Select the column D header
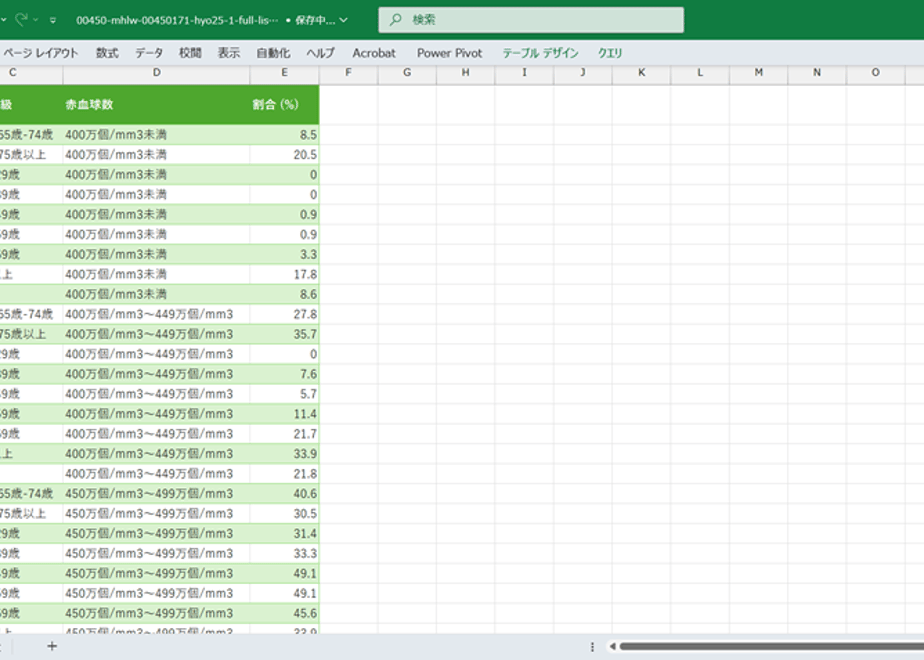The width and height of the screenshot is (924, 660). click(x=156, y=72)
